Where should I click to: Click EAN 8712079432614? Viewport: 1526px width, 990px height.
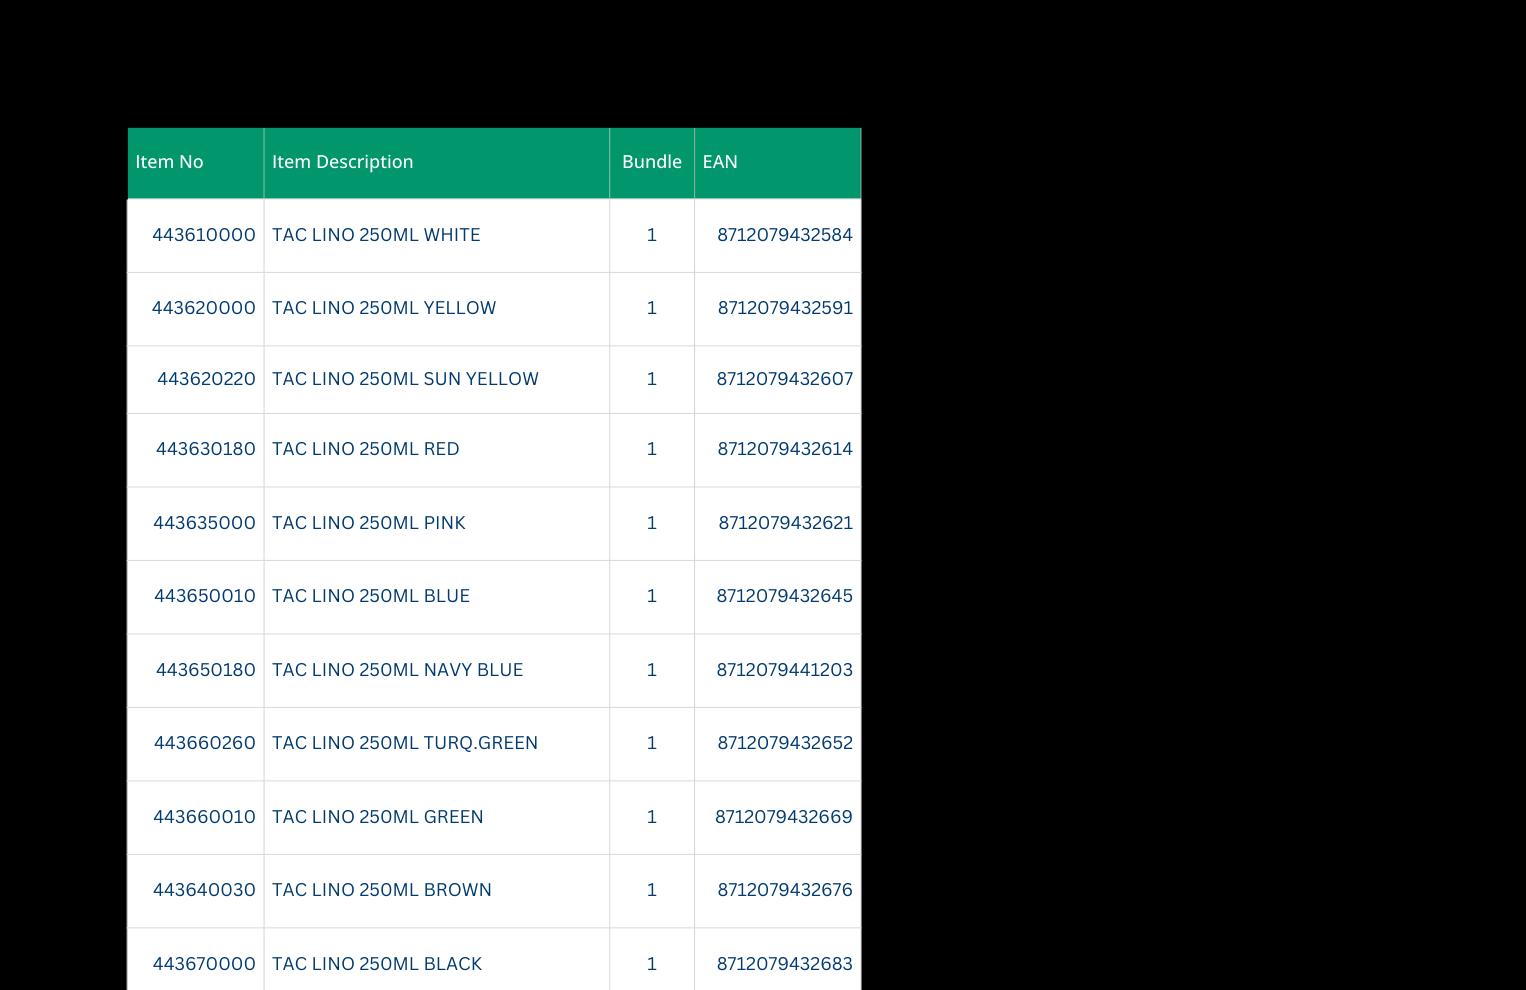(x=785, y=449)
